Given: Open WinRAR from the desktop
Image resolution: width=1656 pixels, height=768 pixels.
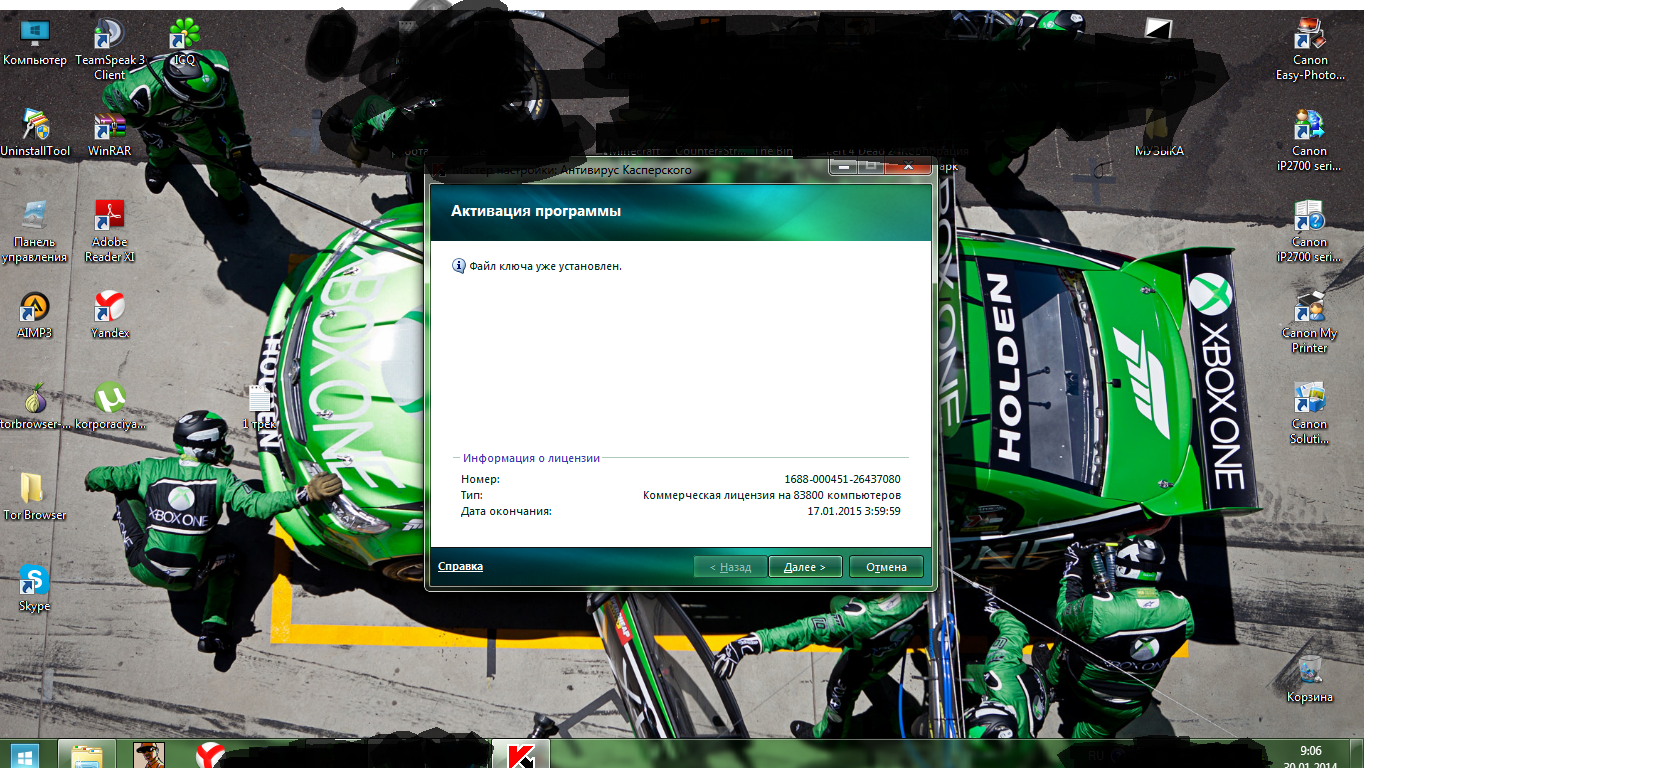Looking at the screenshot, I should point(110,134).
